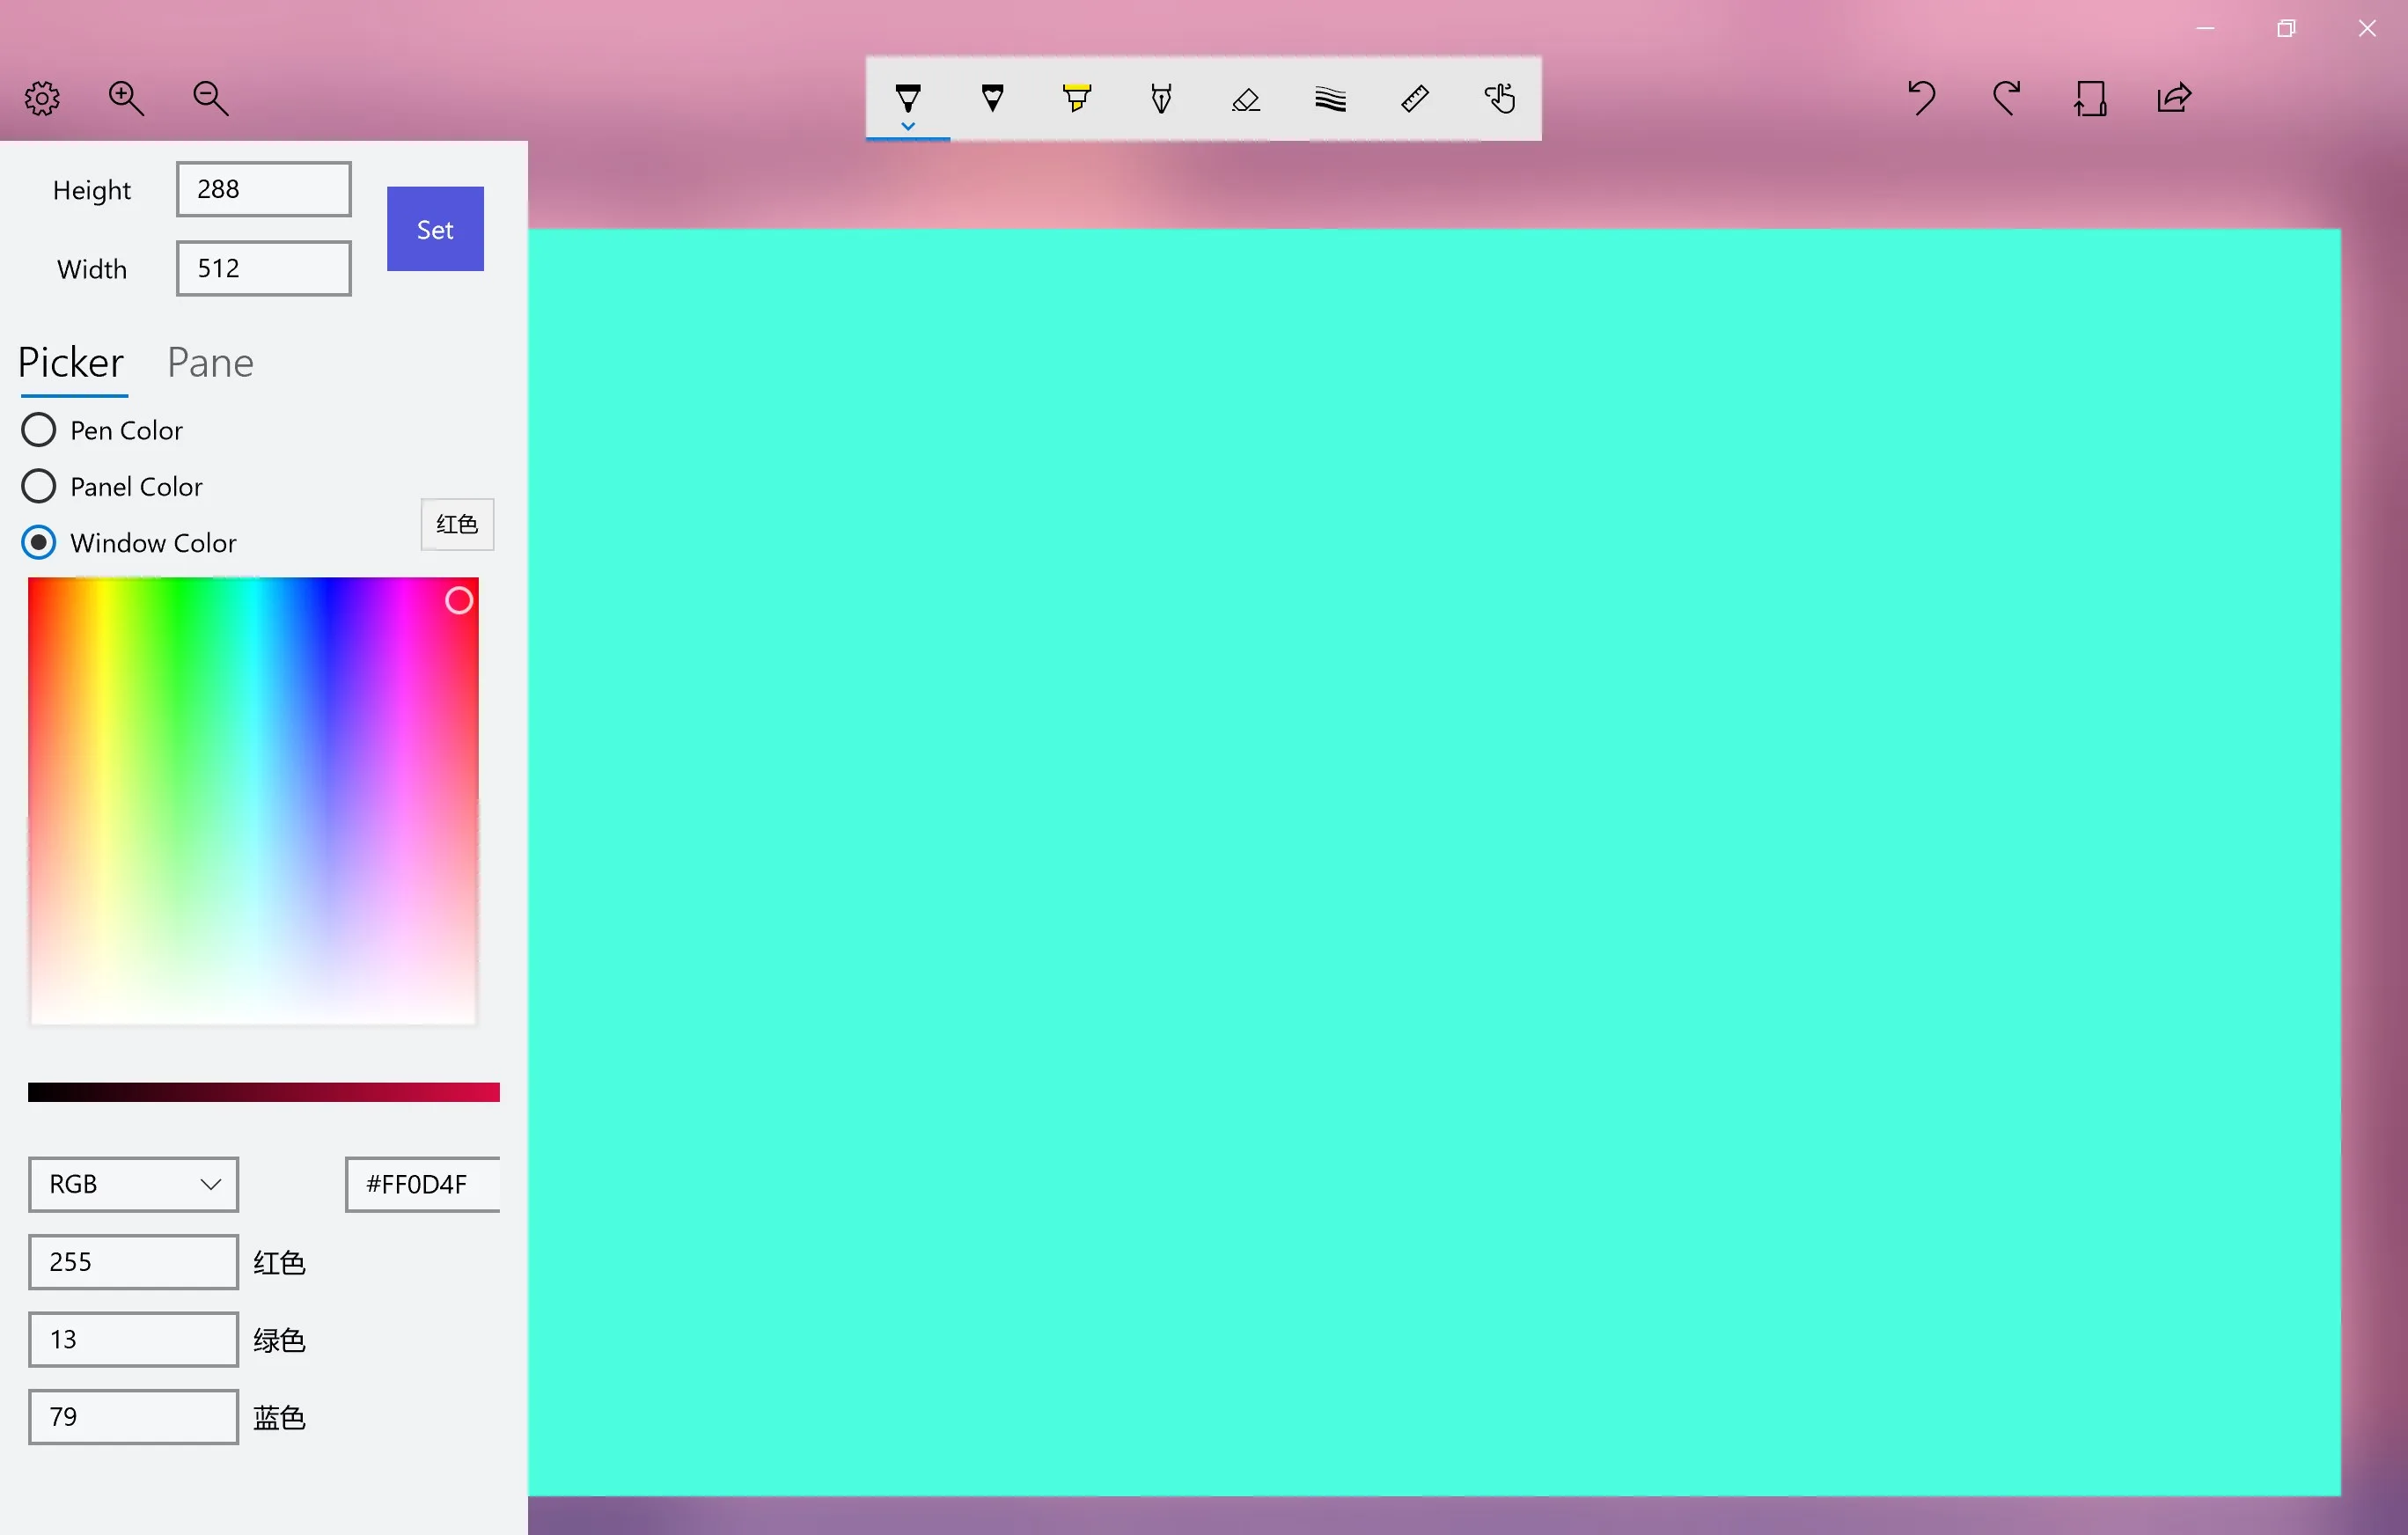The width and height of the screenshot is (2408, 1535).
Task: Open the RGB color model dropdown
Action: (133, 1184)
